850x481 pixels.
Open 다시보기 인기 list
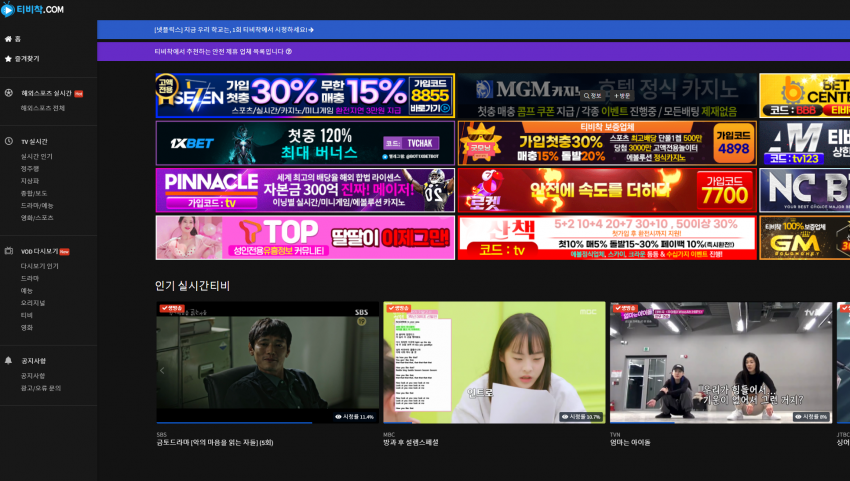40,266
